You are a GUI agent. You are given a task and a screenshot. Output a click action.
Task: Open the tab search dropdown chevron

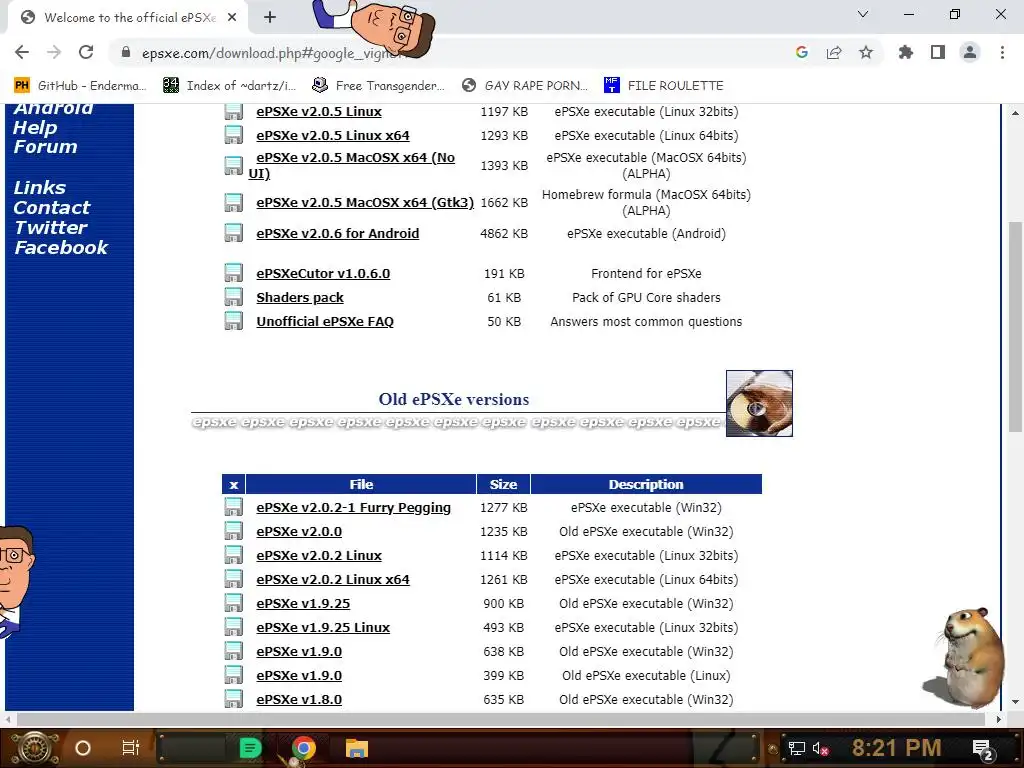click(x=863, y=14)
